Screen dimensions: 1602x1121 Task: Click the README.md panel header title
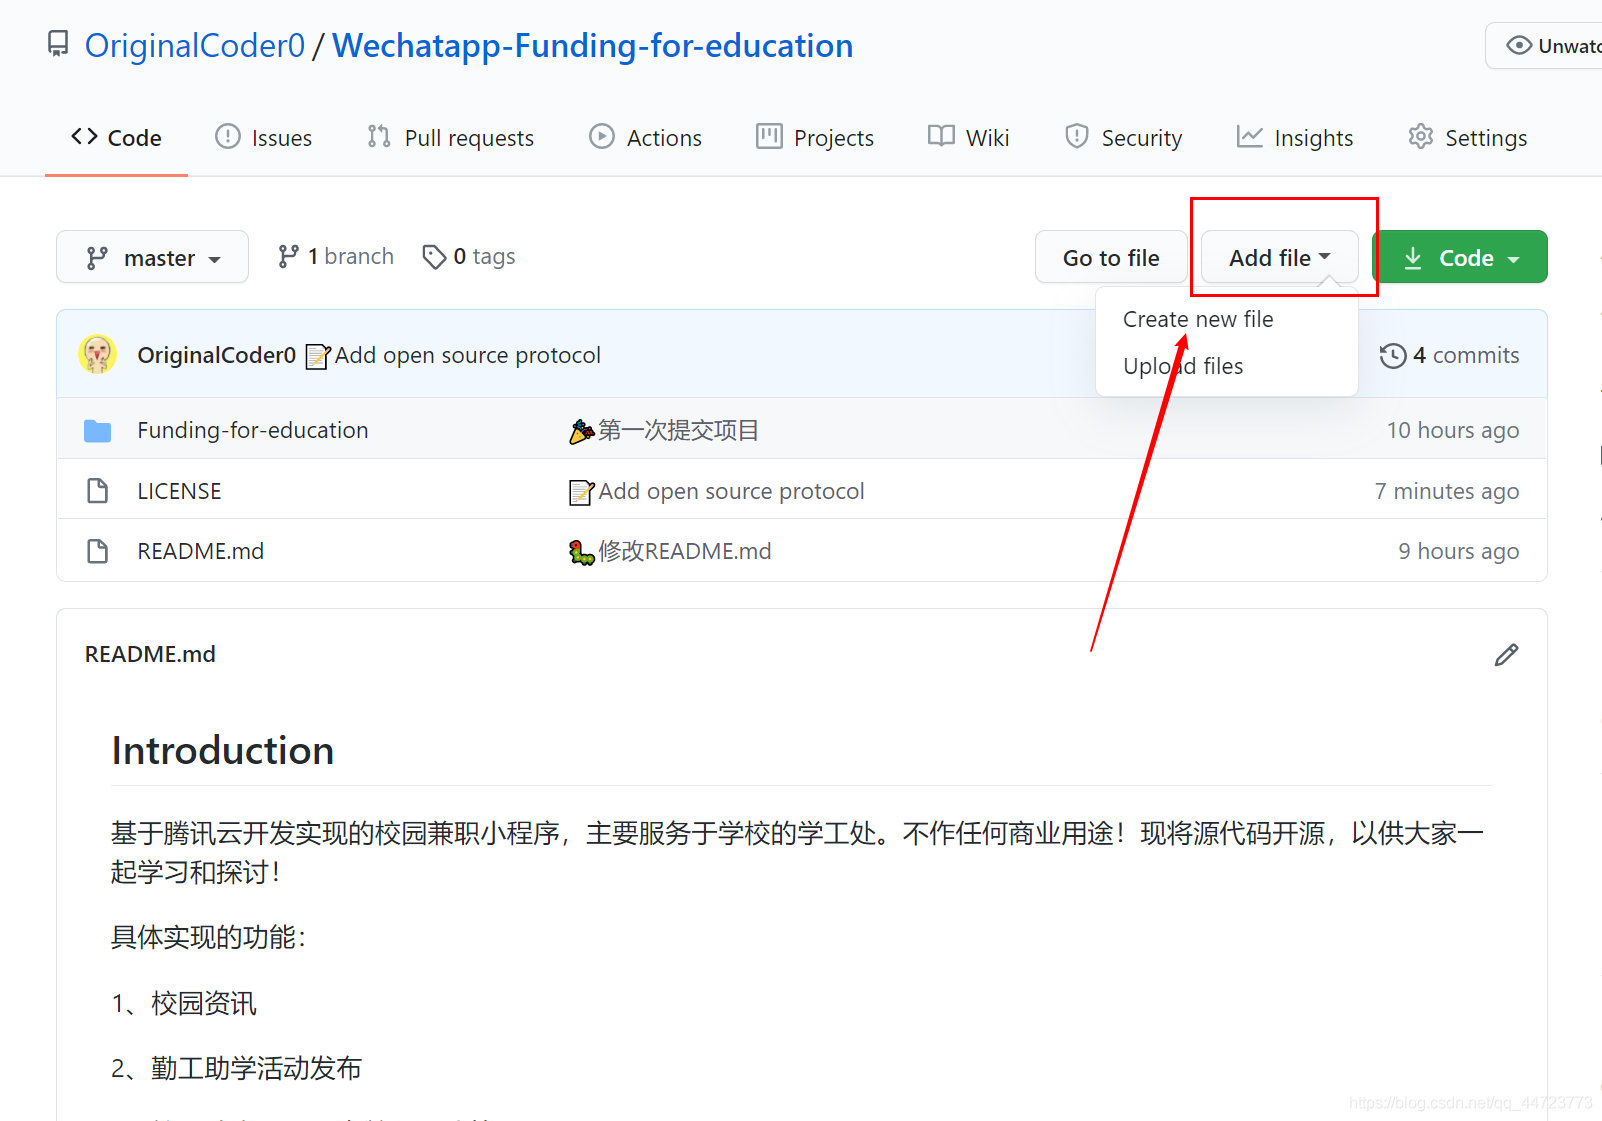click(150, 654)
